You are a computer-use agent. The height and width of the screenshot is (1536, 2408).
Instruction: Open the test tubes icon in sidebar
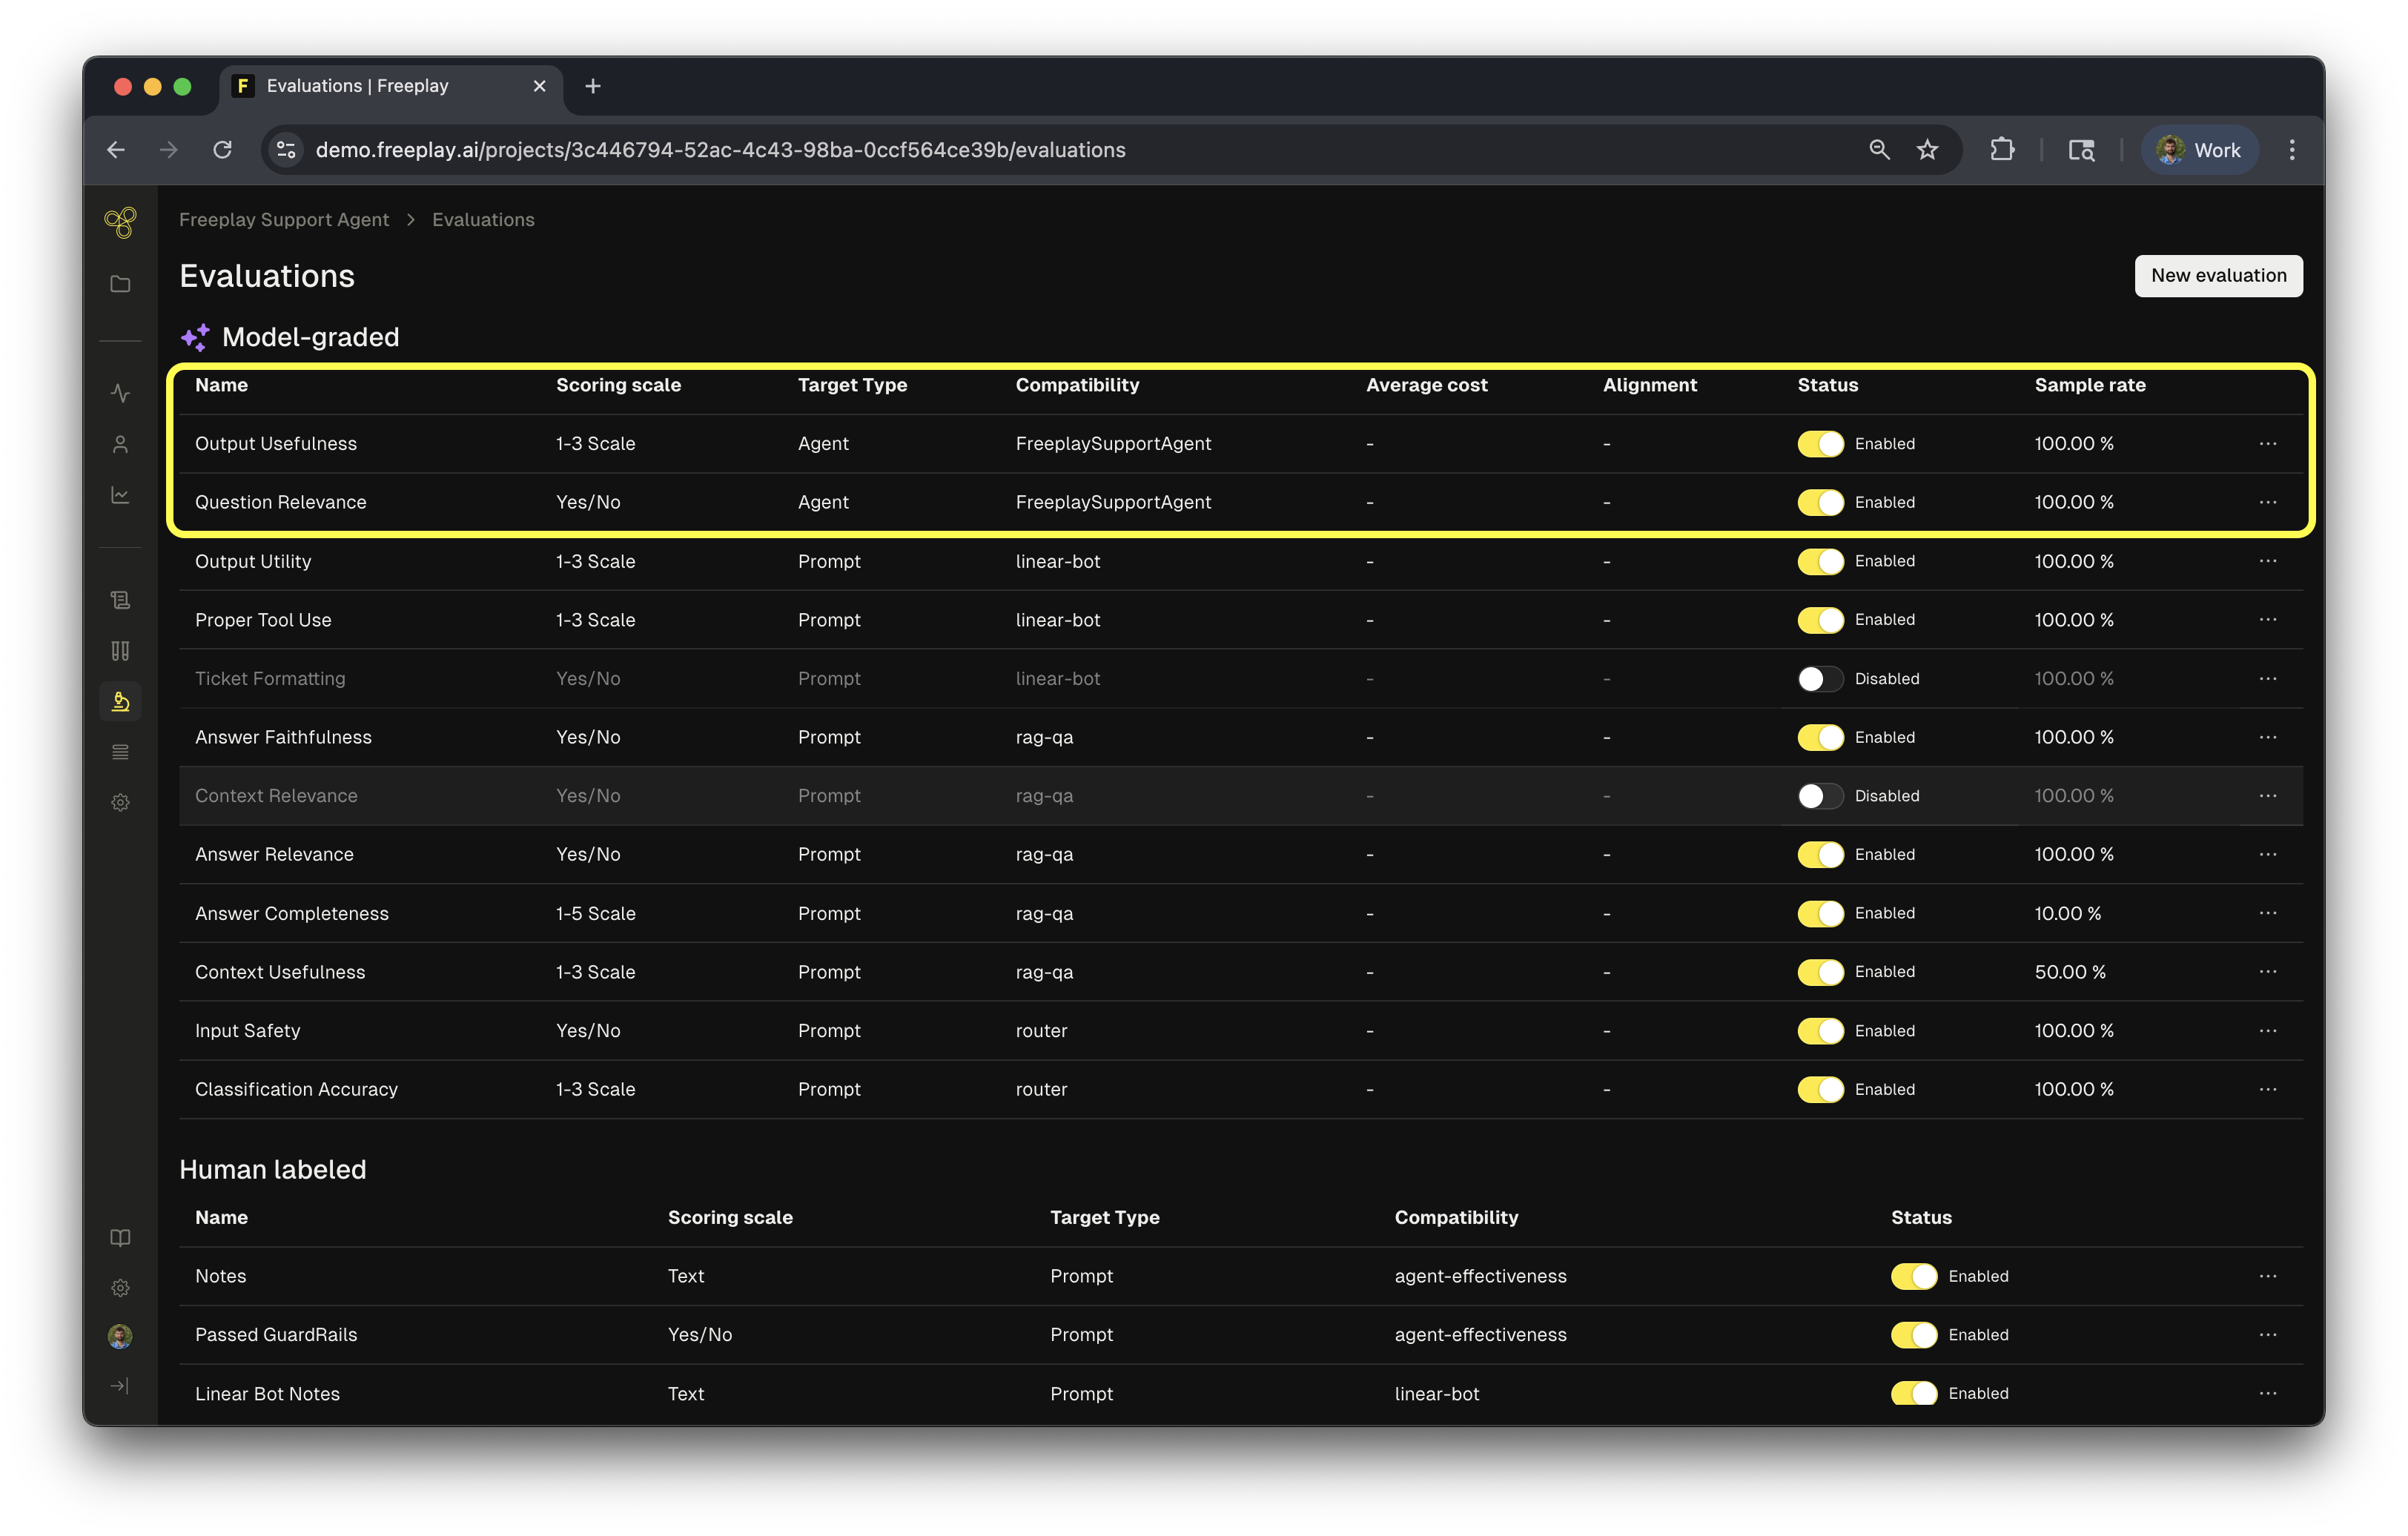120,651
